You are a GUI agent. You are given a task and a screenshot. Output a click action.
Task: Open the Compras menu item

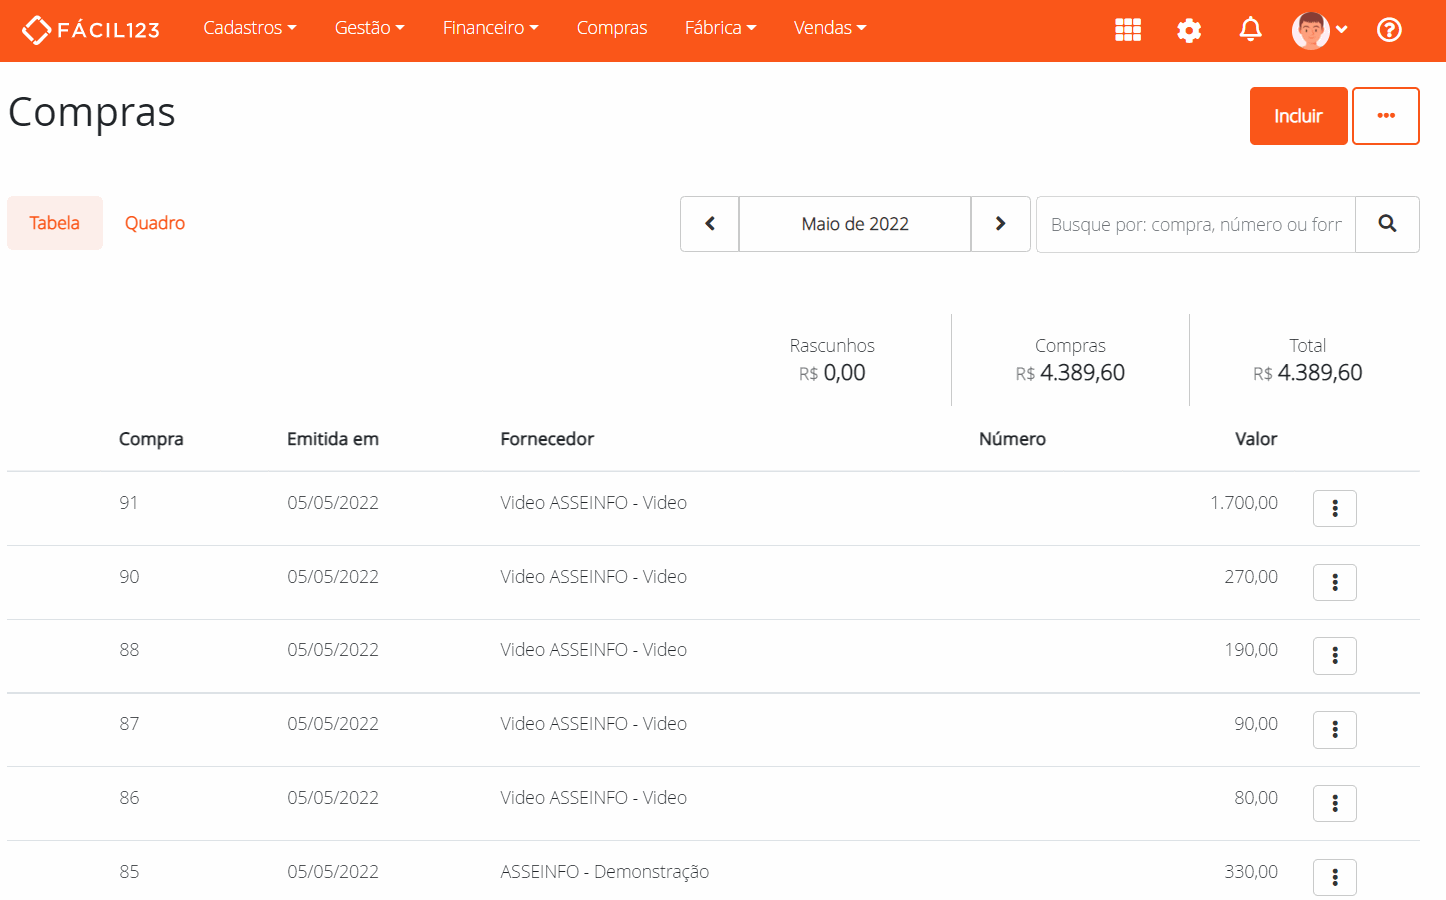click(612, 28)
